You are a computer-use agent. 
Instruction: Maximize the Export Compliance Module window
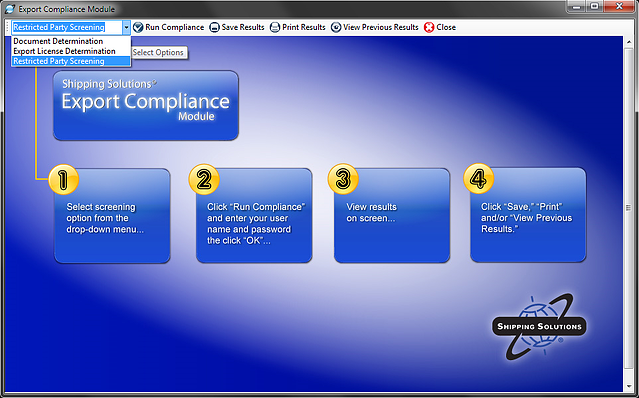pyautogui.click(x=595, y=6)
